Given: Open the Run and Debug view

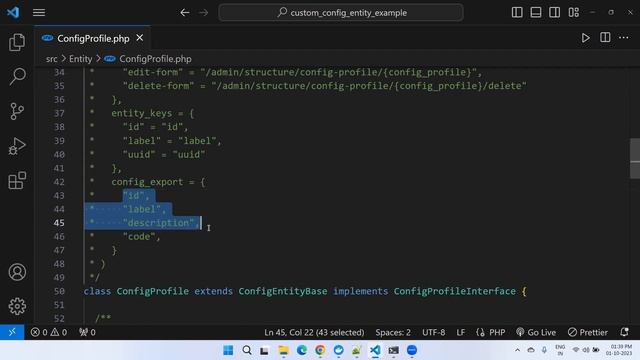Looking at the screenshot, I should pyautogui.click(x=17, y=146).
